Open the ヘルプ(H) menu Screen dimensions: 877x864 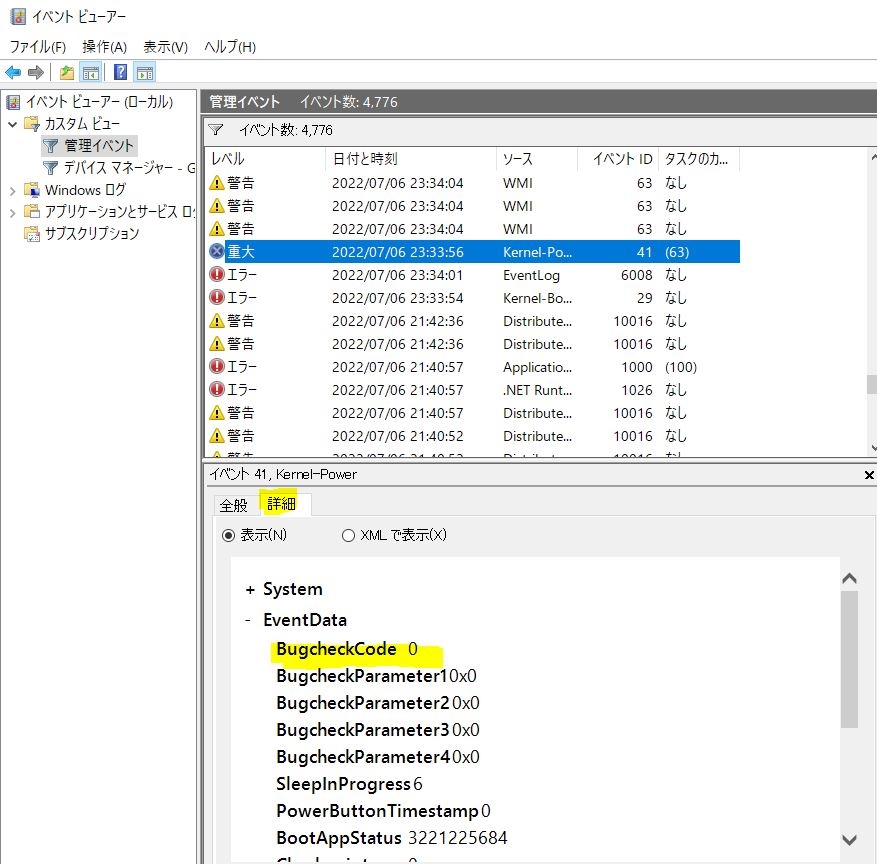click(x=230, y=46)
